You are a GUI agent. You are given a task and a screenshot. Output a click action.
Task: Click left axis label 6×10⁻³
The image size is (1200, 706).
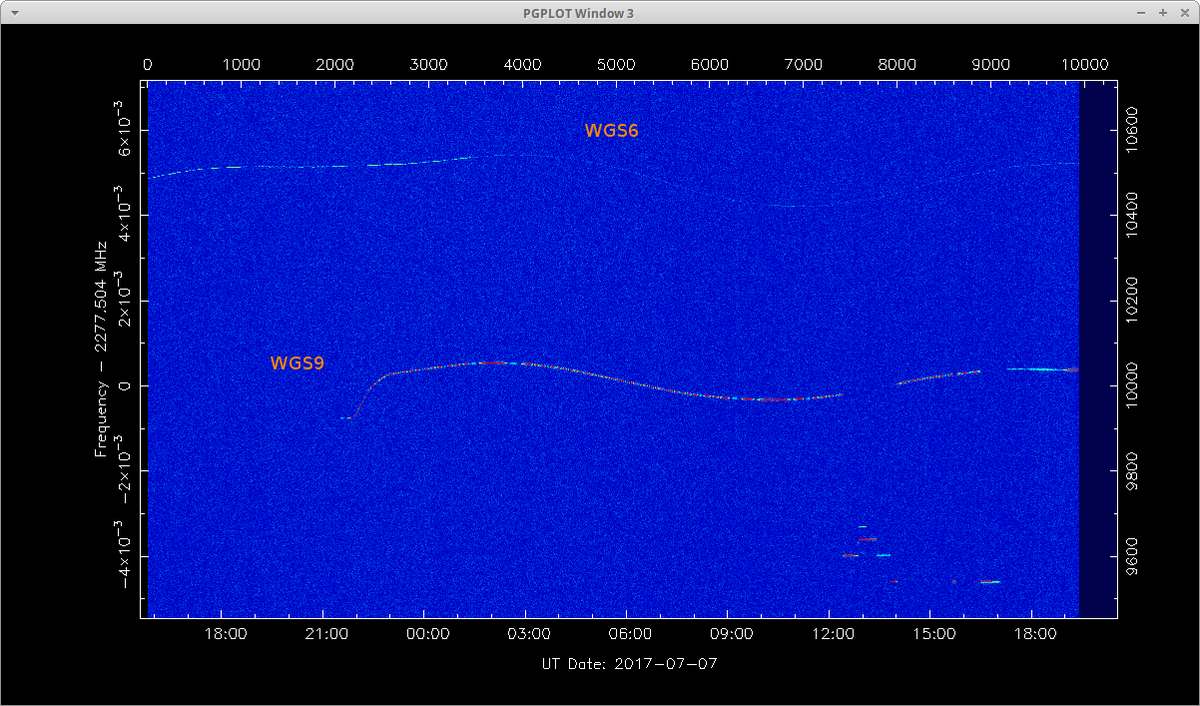pyautogui.click(x=121, y=127)
